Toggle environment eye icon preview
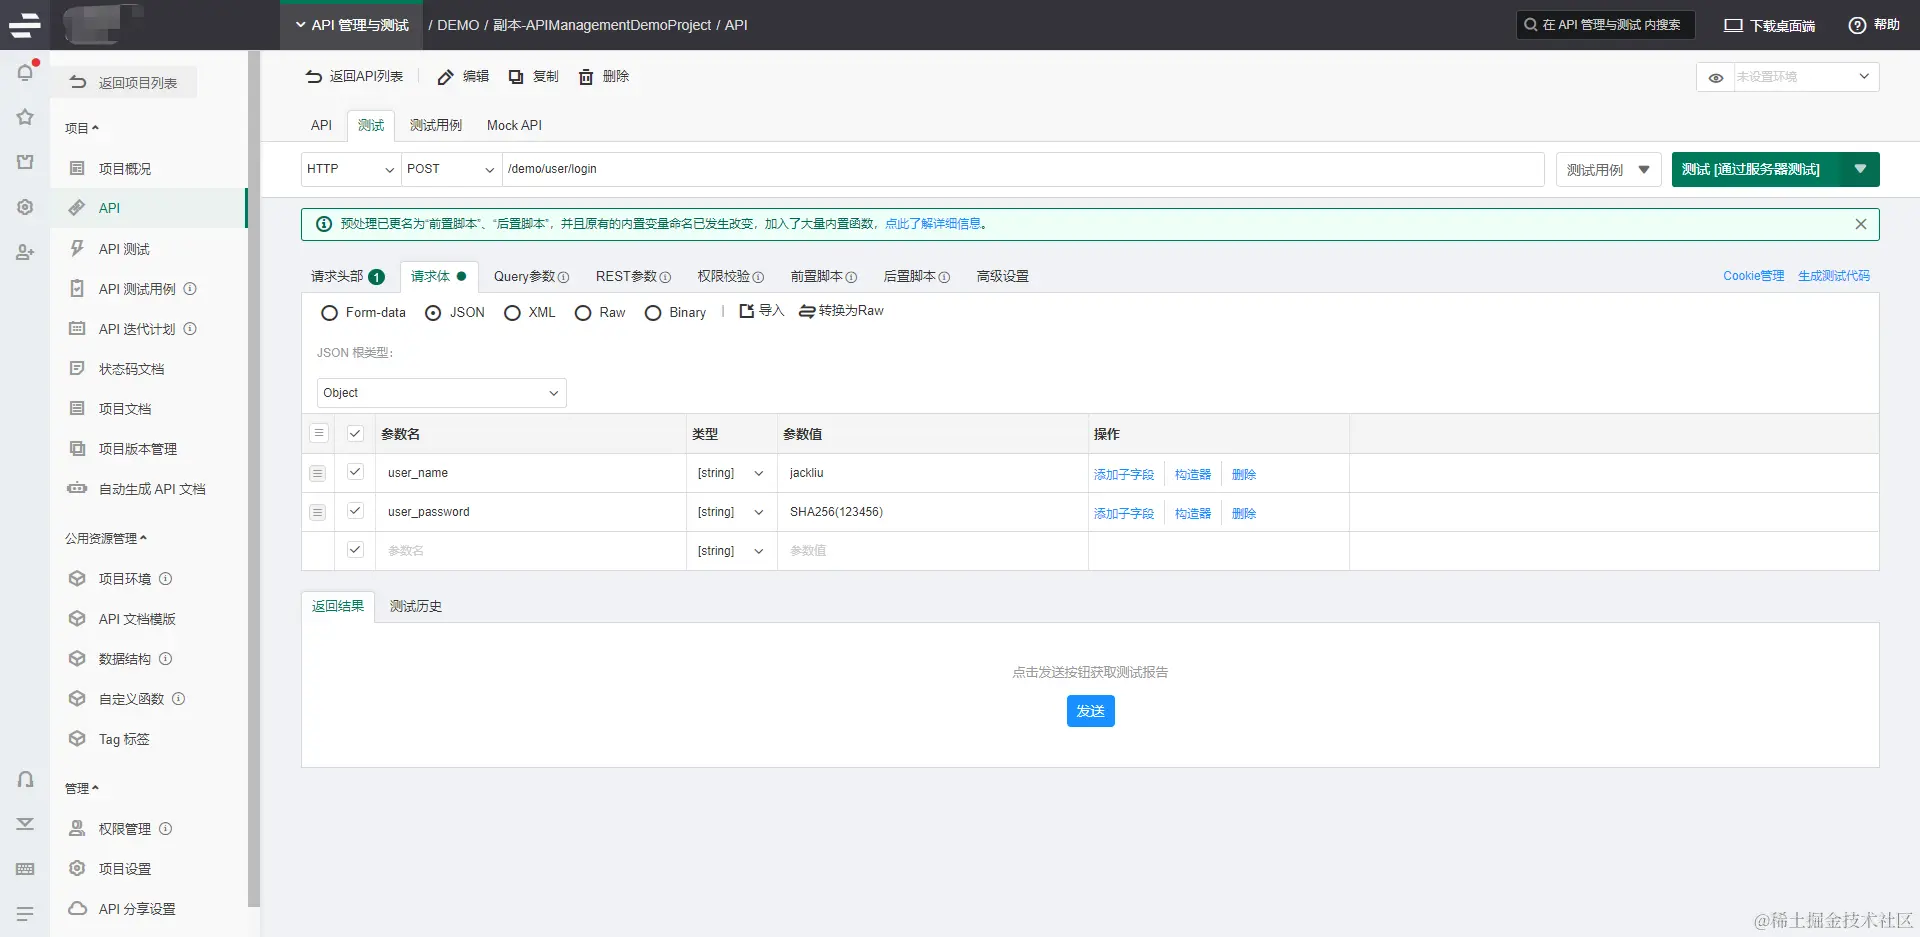 [1716, 77]
